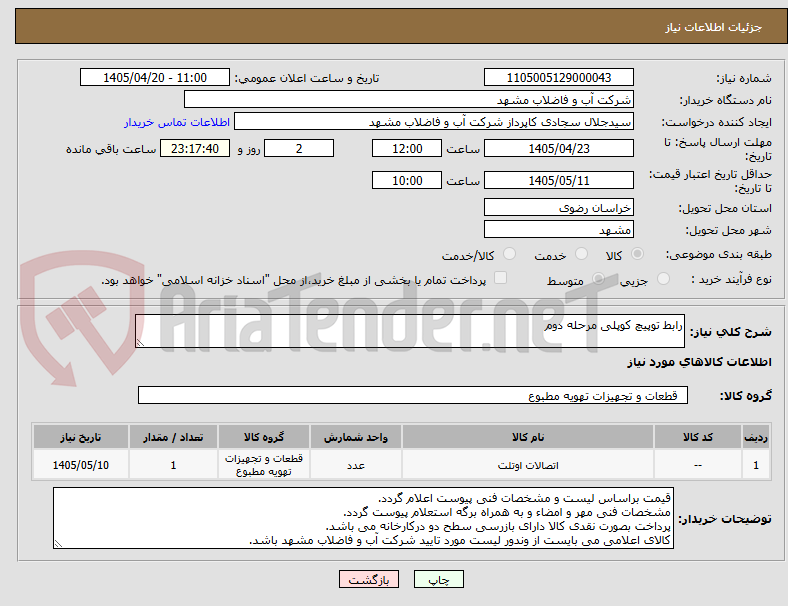Click the گروه کالا column header
Viewport: 788px width, 606px height.
pyautogui.click(x=264, y=437)
